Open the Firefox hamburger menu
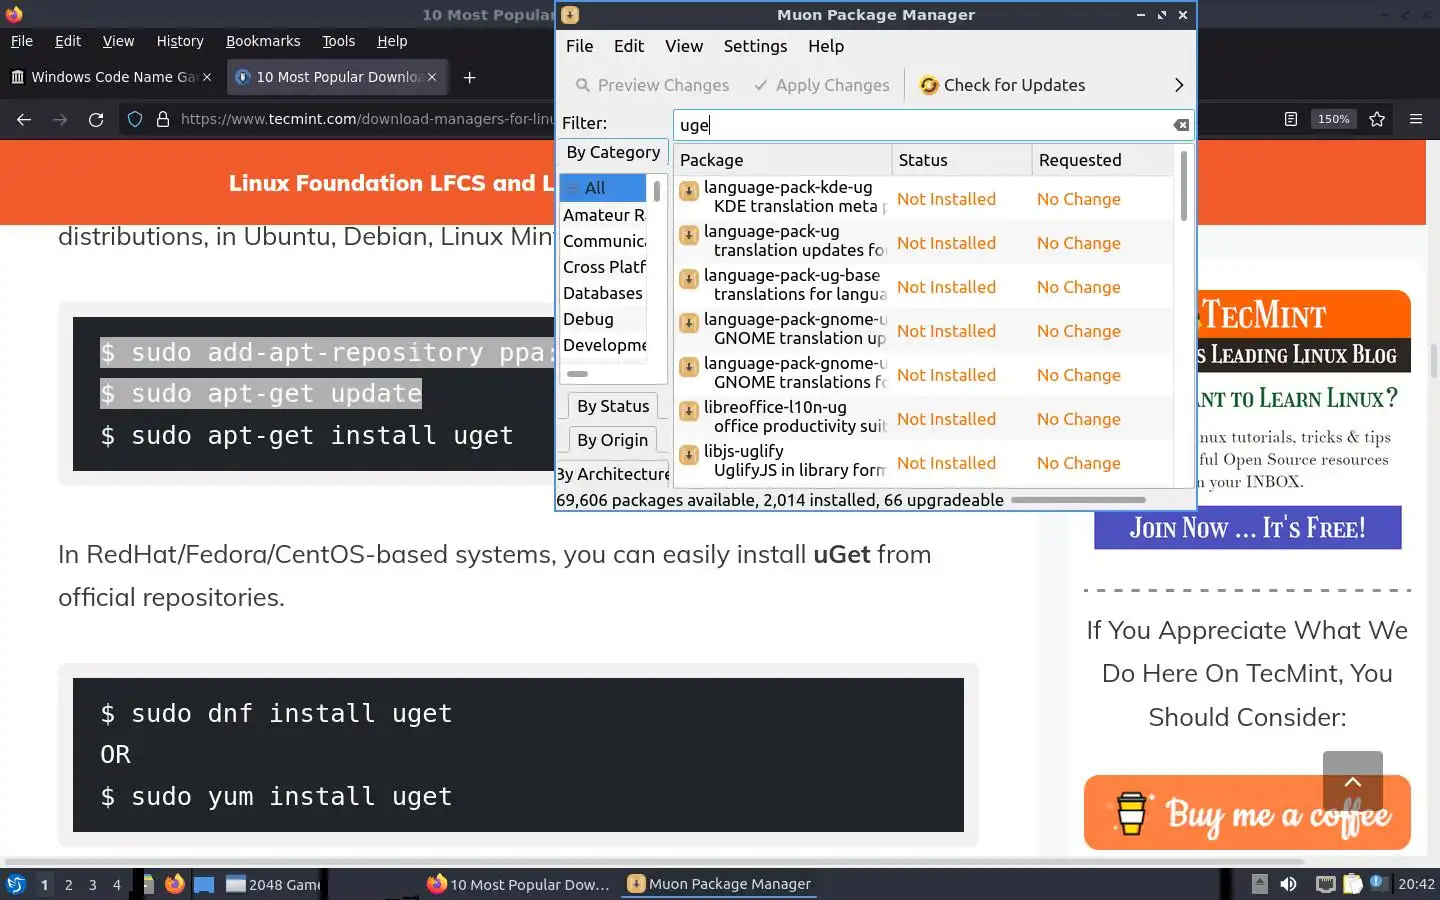 click(x=1416, y=119)
